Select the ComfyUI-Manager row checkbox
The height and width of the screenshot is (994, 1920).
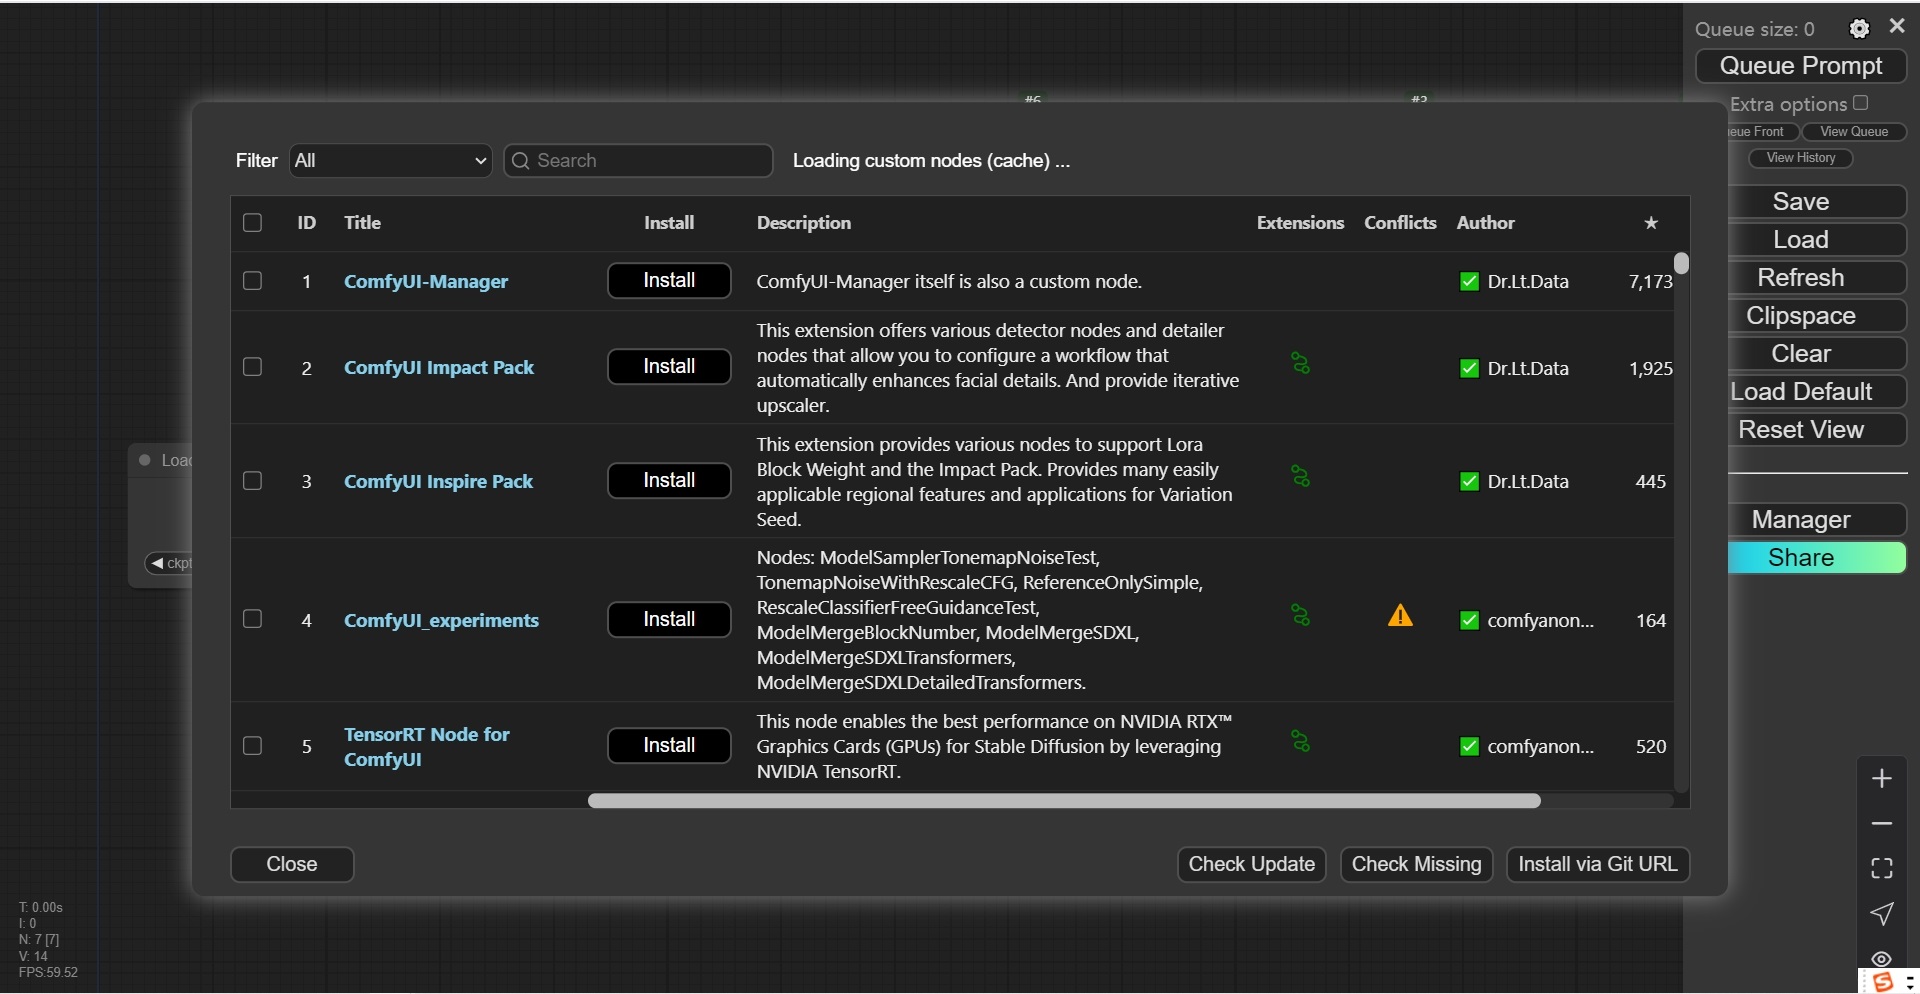coord(252,281)
